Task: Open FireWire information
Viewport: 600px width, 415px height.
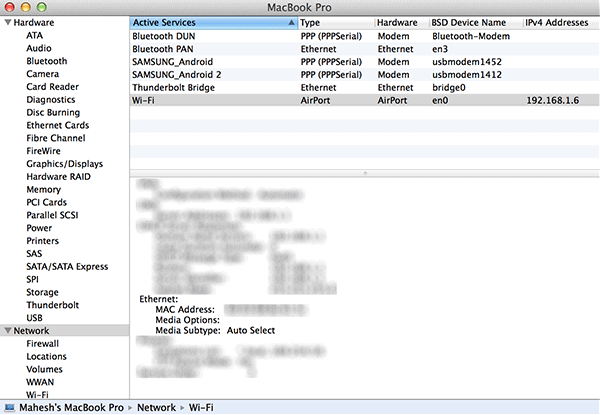Action: click(43, 151)
